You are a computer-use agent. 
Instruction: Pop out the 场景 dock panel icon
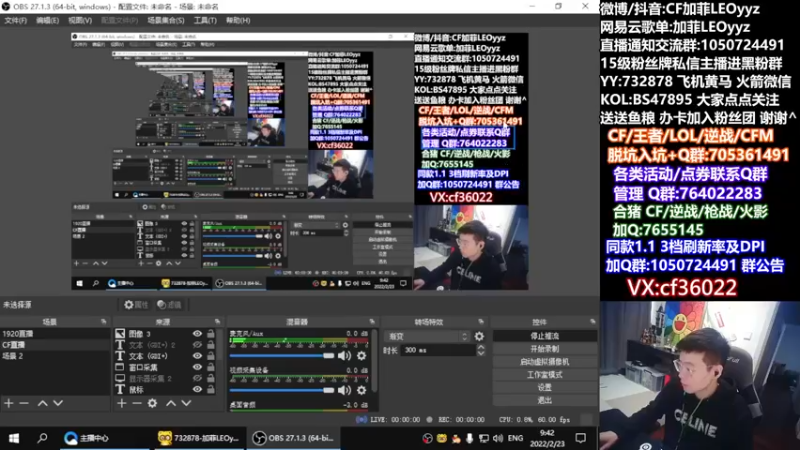tap(104, 321)
